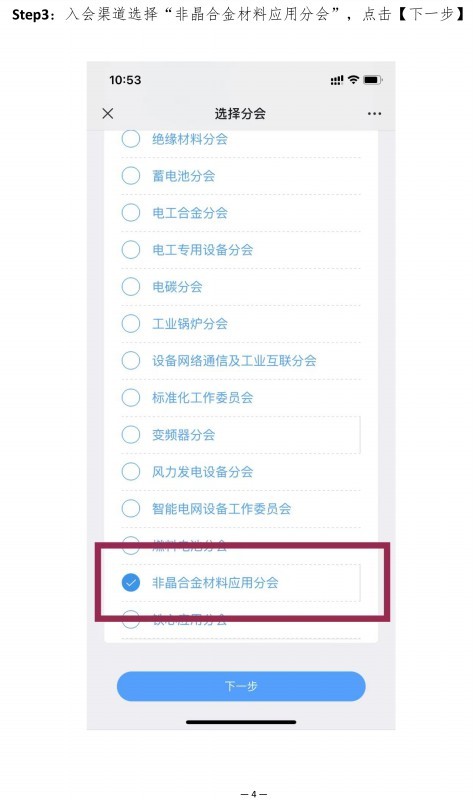
Task: Tap the 10:53 clock in status bar
Action: click(x=125, y=80)
